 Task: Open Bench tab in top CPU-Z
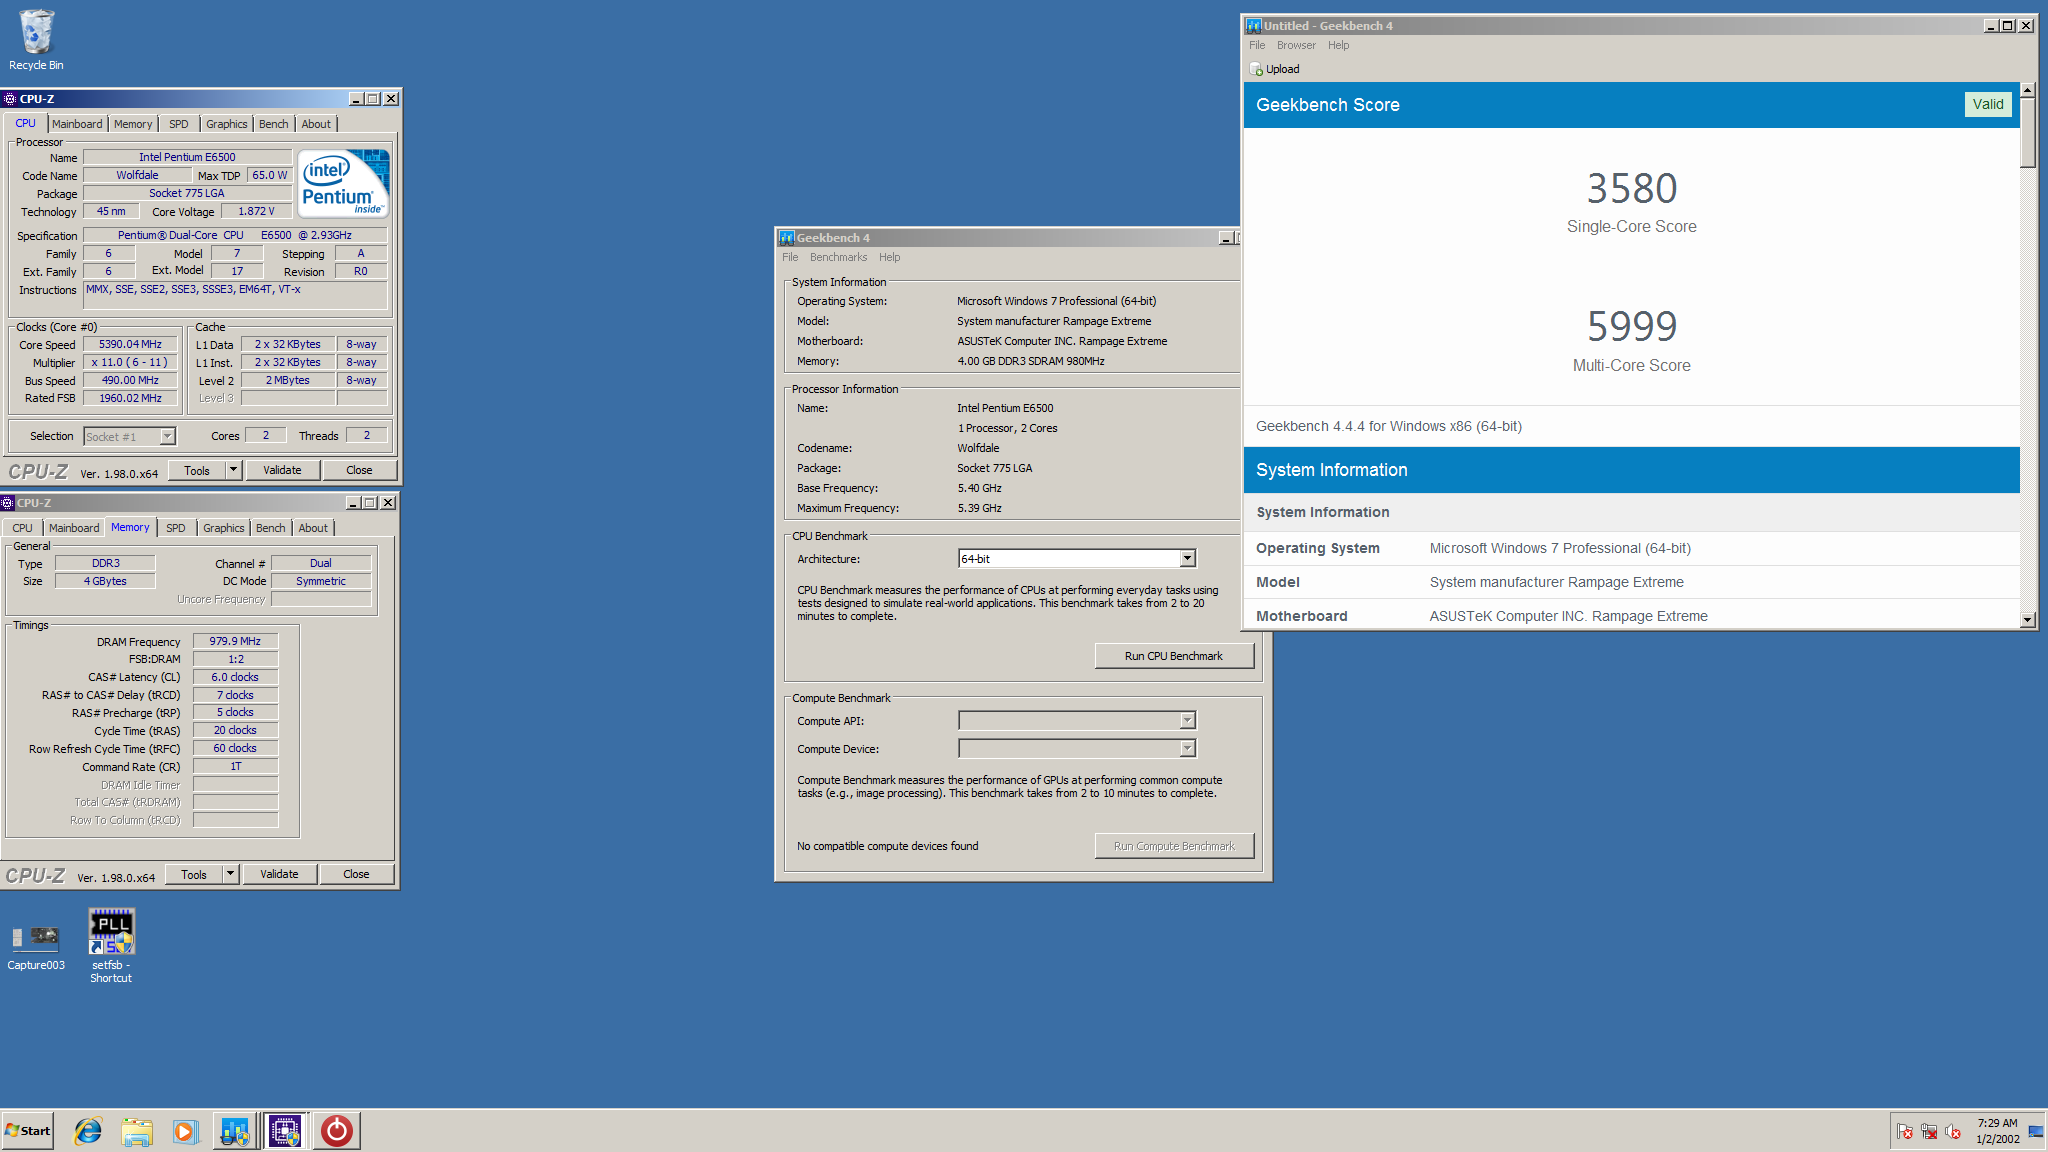[274, 124]
